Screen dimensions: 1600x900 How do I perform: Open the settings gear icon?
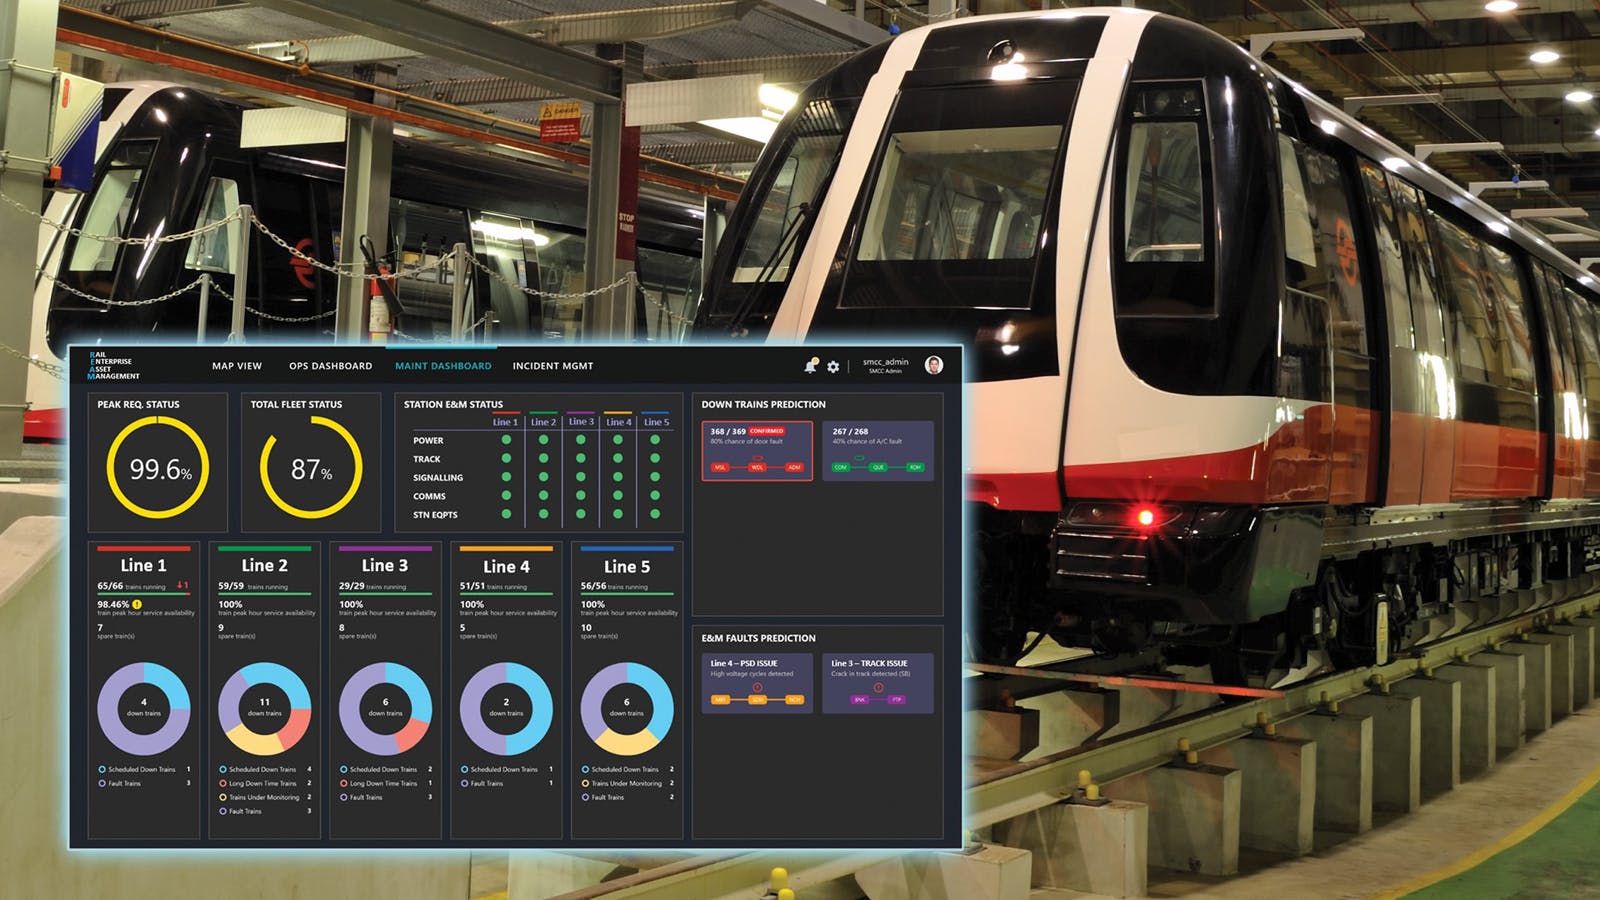(x=833, y=367)
